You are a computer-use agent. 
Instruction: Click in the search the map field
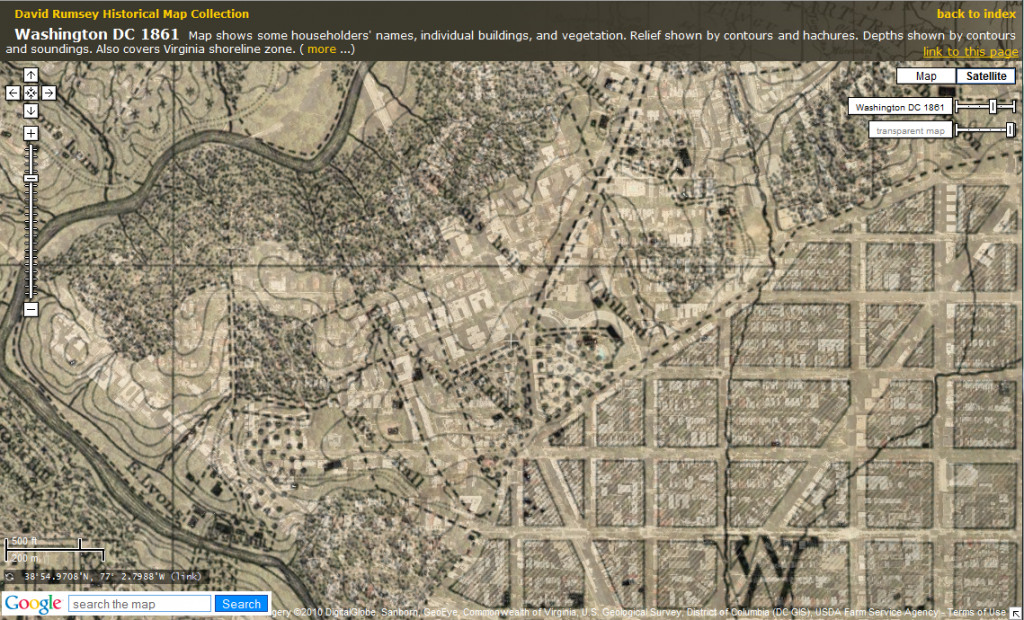pyautogui.click(x=140, y=604)
